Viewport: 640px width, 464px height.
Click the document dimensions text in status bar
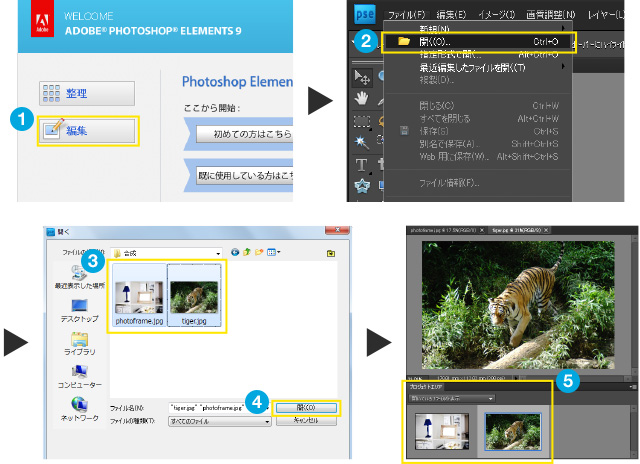point(472,378)
